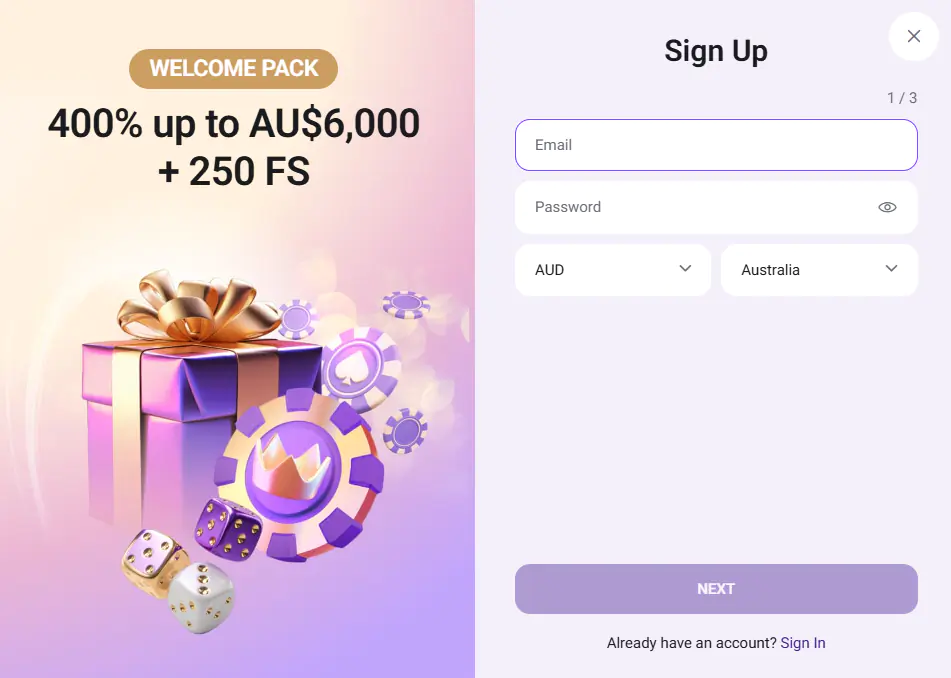951x678 pixels.
Task: Click the white dice icon
Action: point(200,597)
